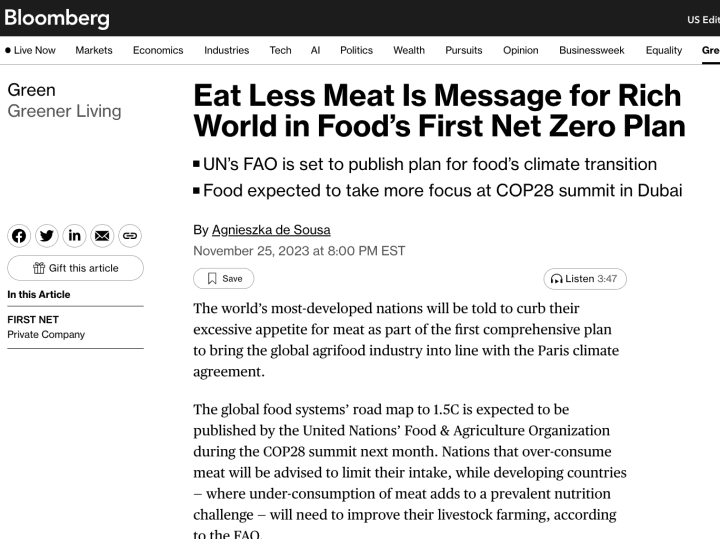
Task: Share article via email icon
Action: tap(102, 236)
